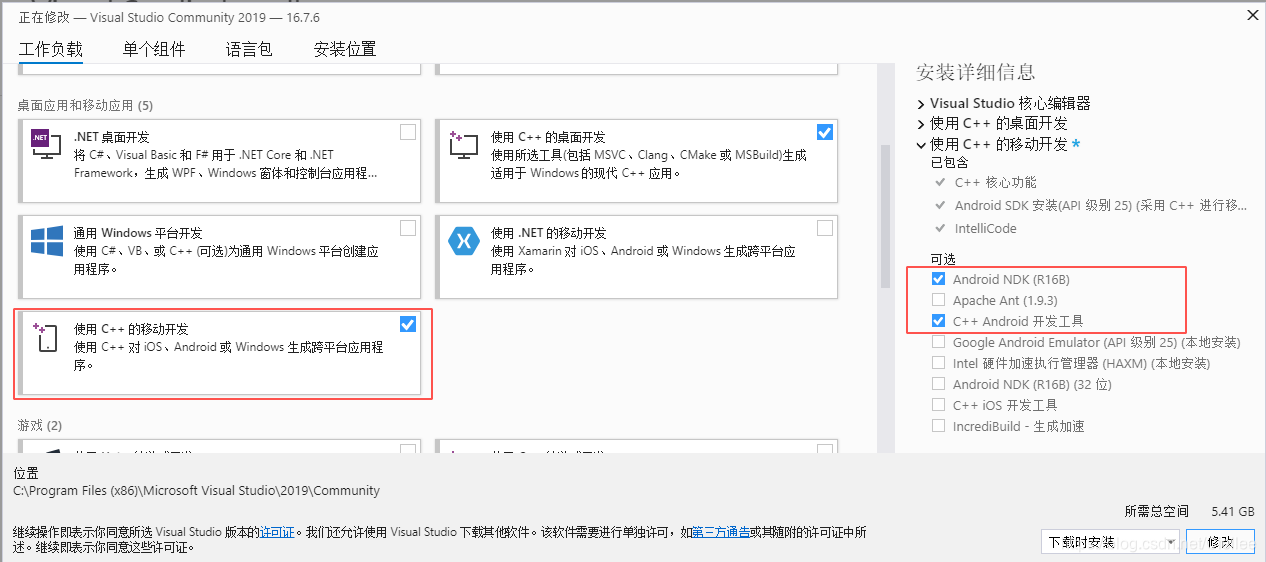Click the 修改 button

point(1221,542)
